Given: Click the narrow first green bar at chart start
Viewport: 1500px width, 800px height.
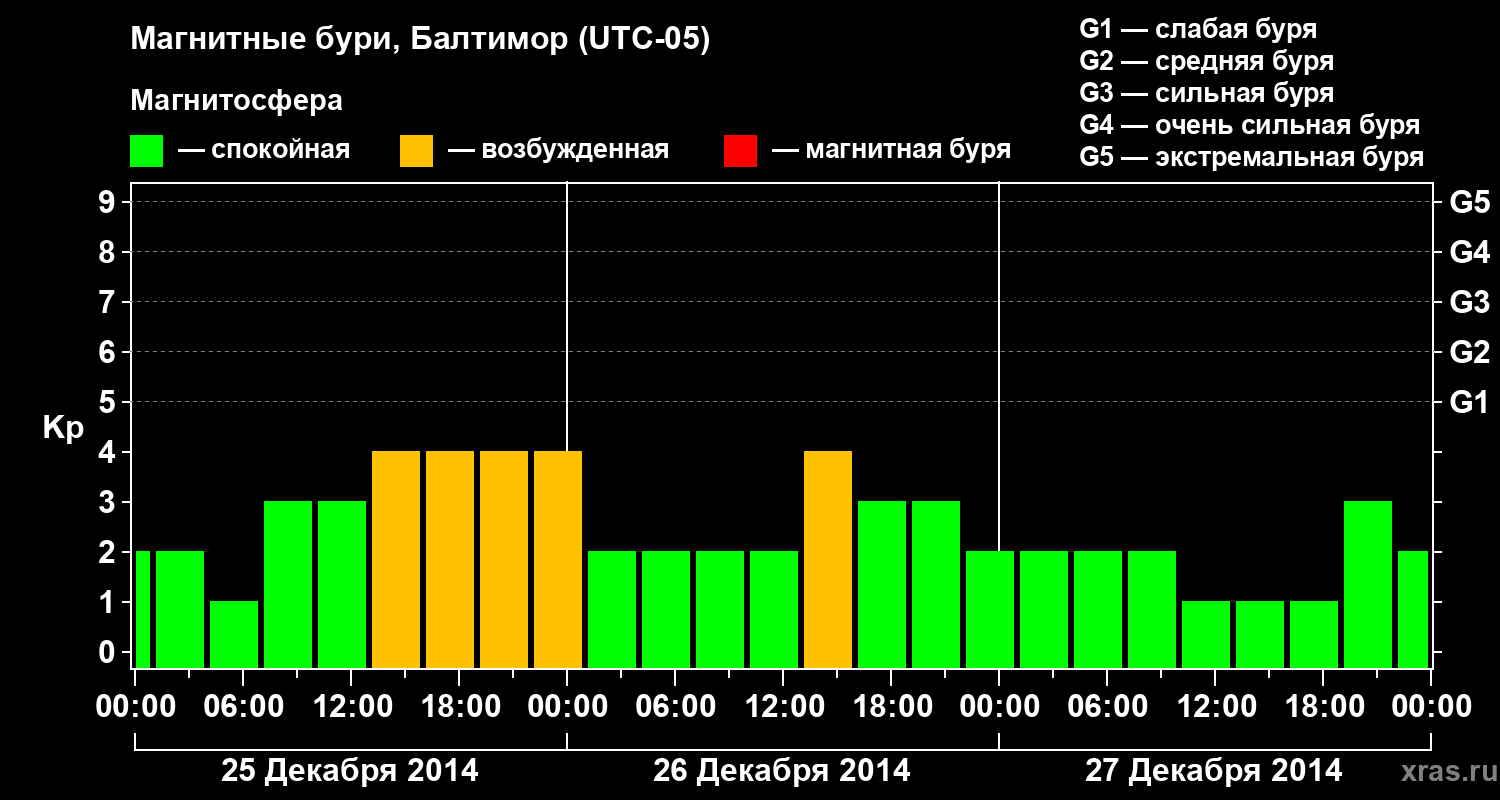Looking at the screenshot, I should tap(142, 609).
